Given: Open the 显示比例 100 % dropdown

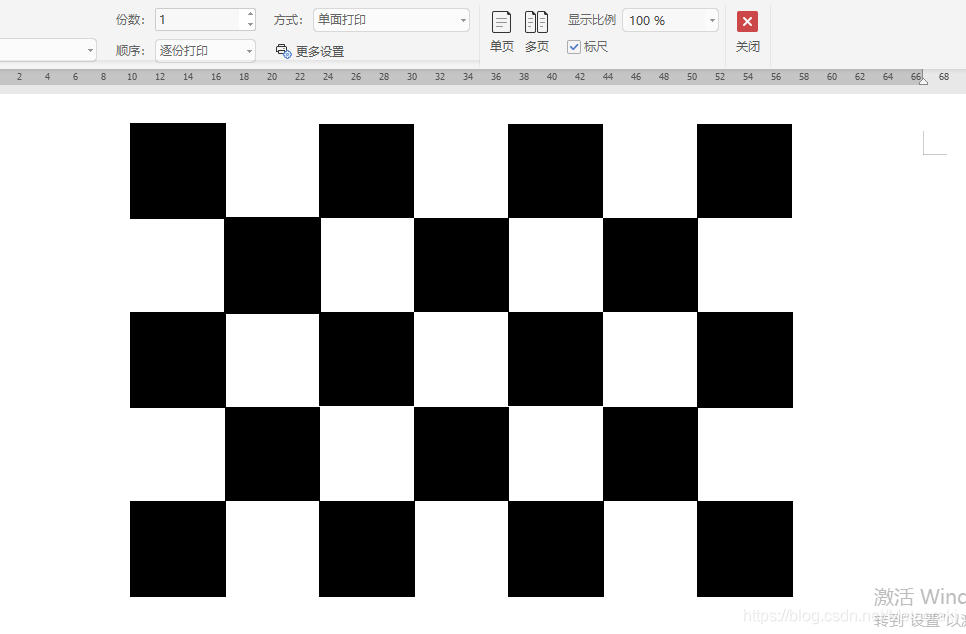Looking at the screenshot, I should [x=670, y=20].
